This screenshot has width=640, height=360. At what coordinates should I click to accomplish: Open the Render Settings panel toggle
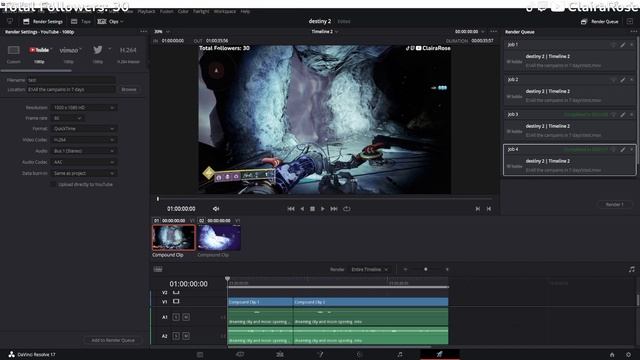pyautogui.click(x=43, y=22)
